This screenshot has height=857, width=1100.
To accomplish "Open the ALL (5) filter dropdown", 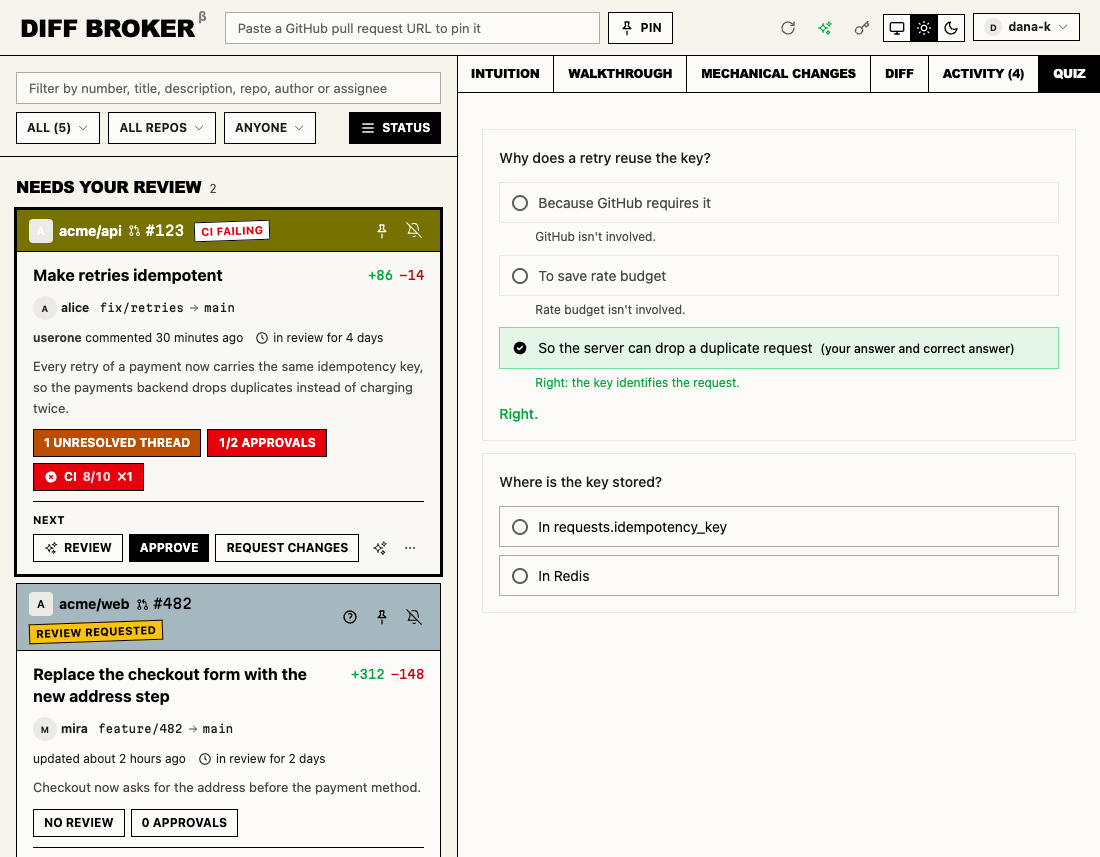I will click(x=58, y=128).
